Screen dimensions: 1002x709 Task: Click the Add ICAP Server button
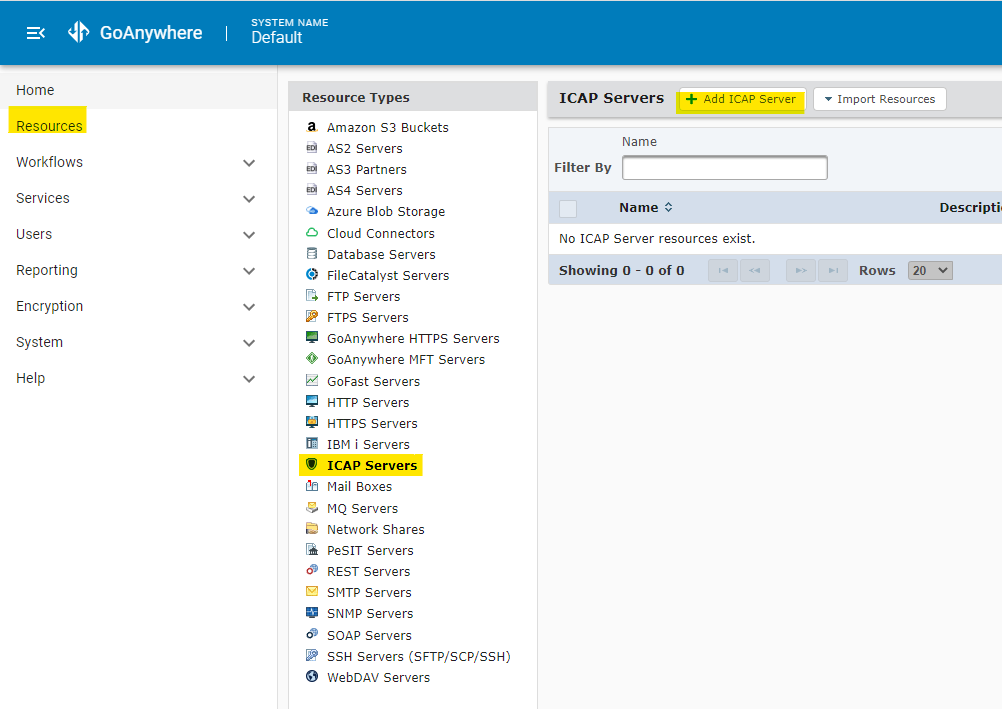click(742, 99)
